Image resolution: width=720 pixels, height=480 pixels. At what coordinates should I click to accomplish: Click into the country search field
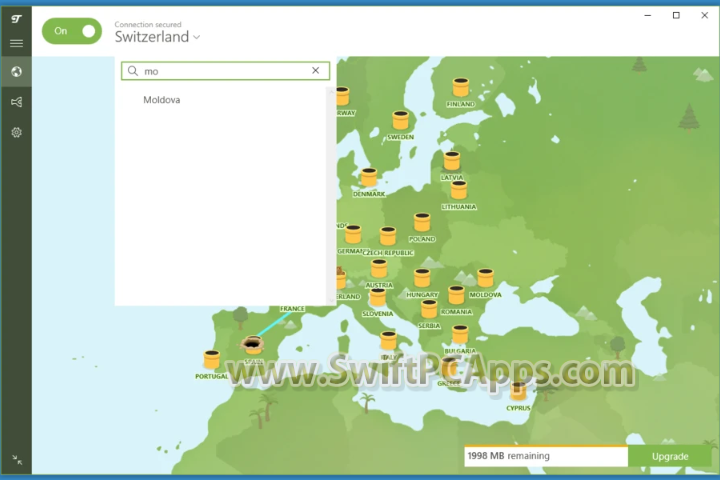pyautogui.click(x=225, y=71)
